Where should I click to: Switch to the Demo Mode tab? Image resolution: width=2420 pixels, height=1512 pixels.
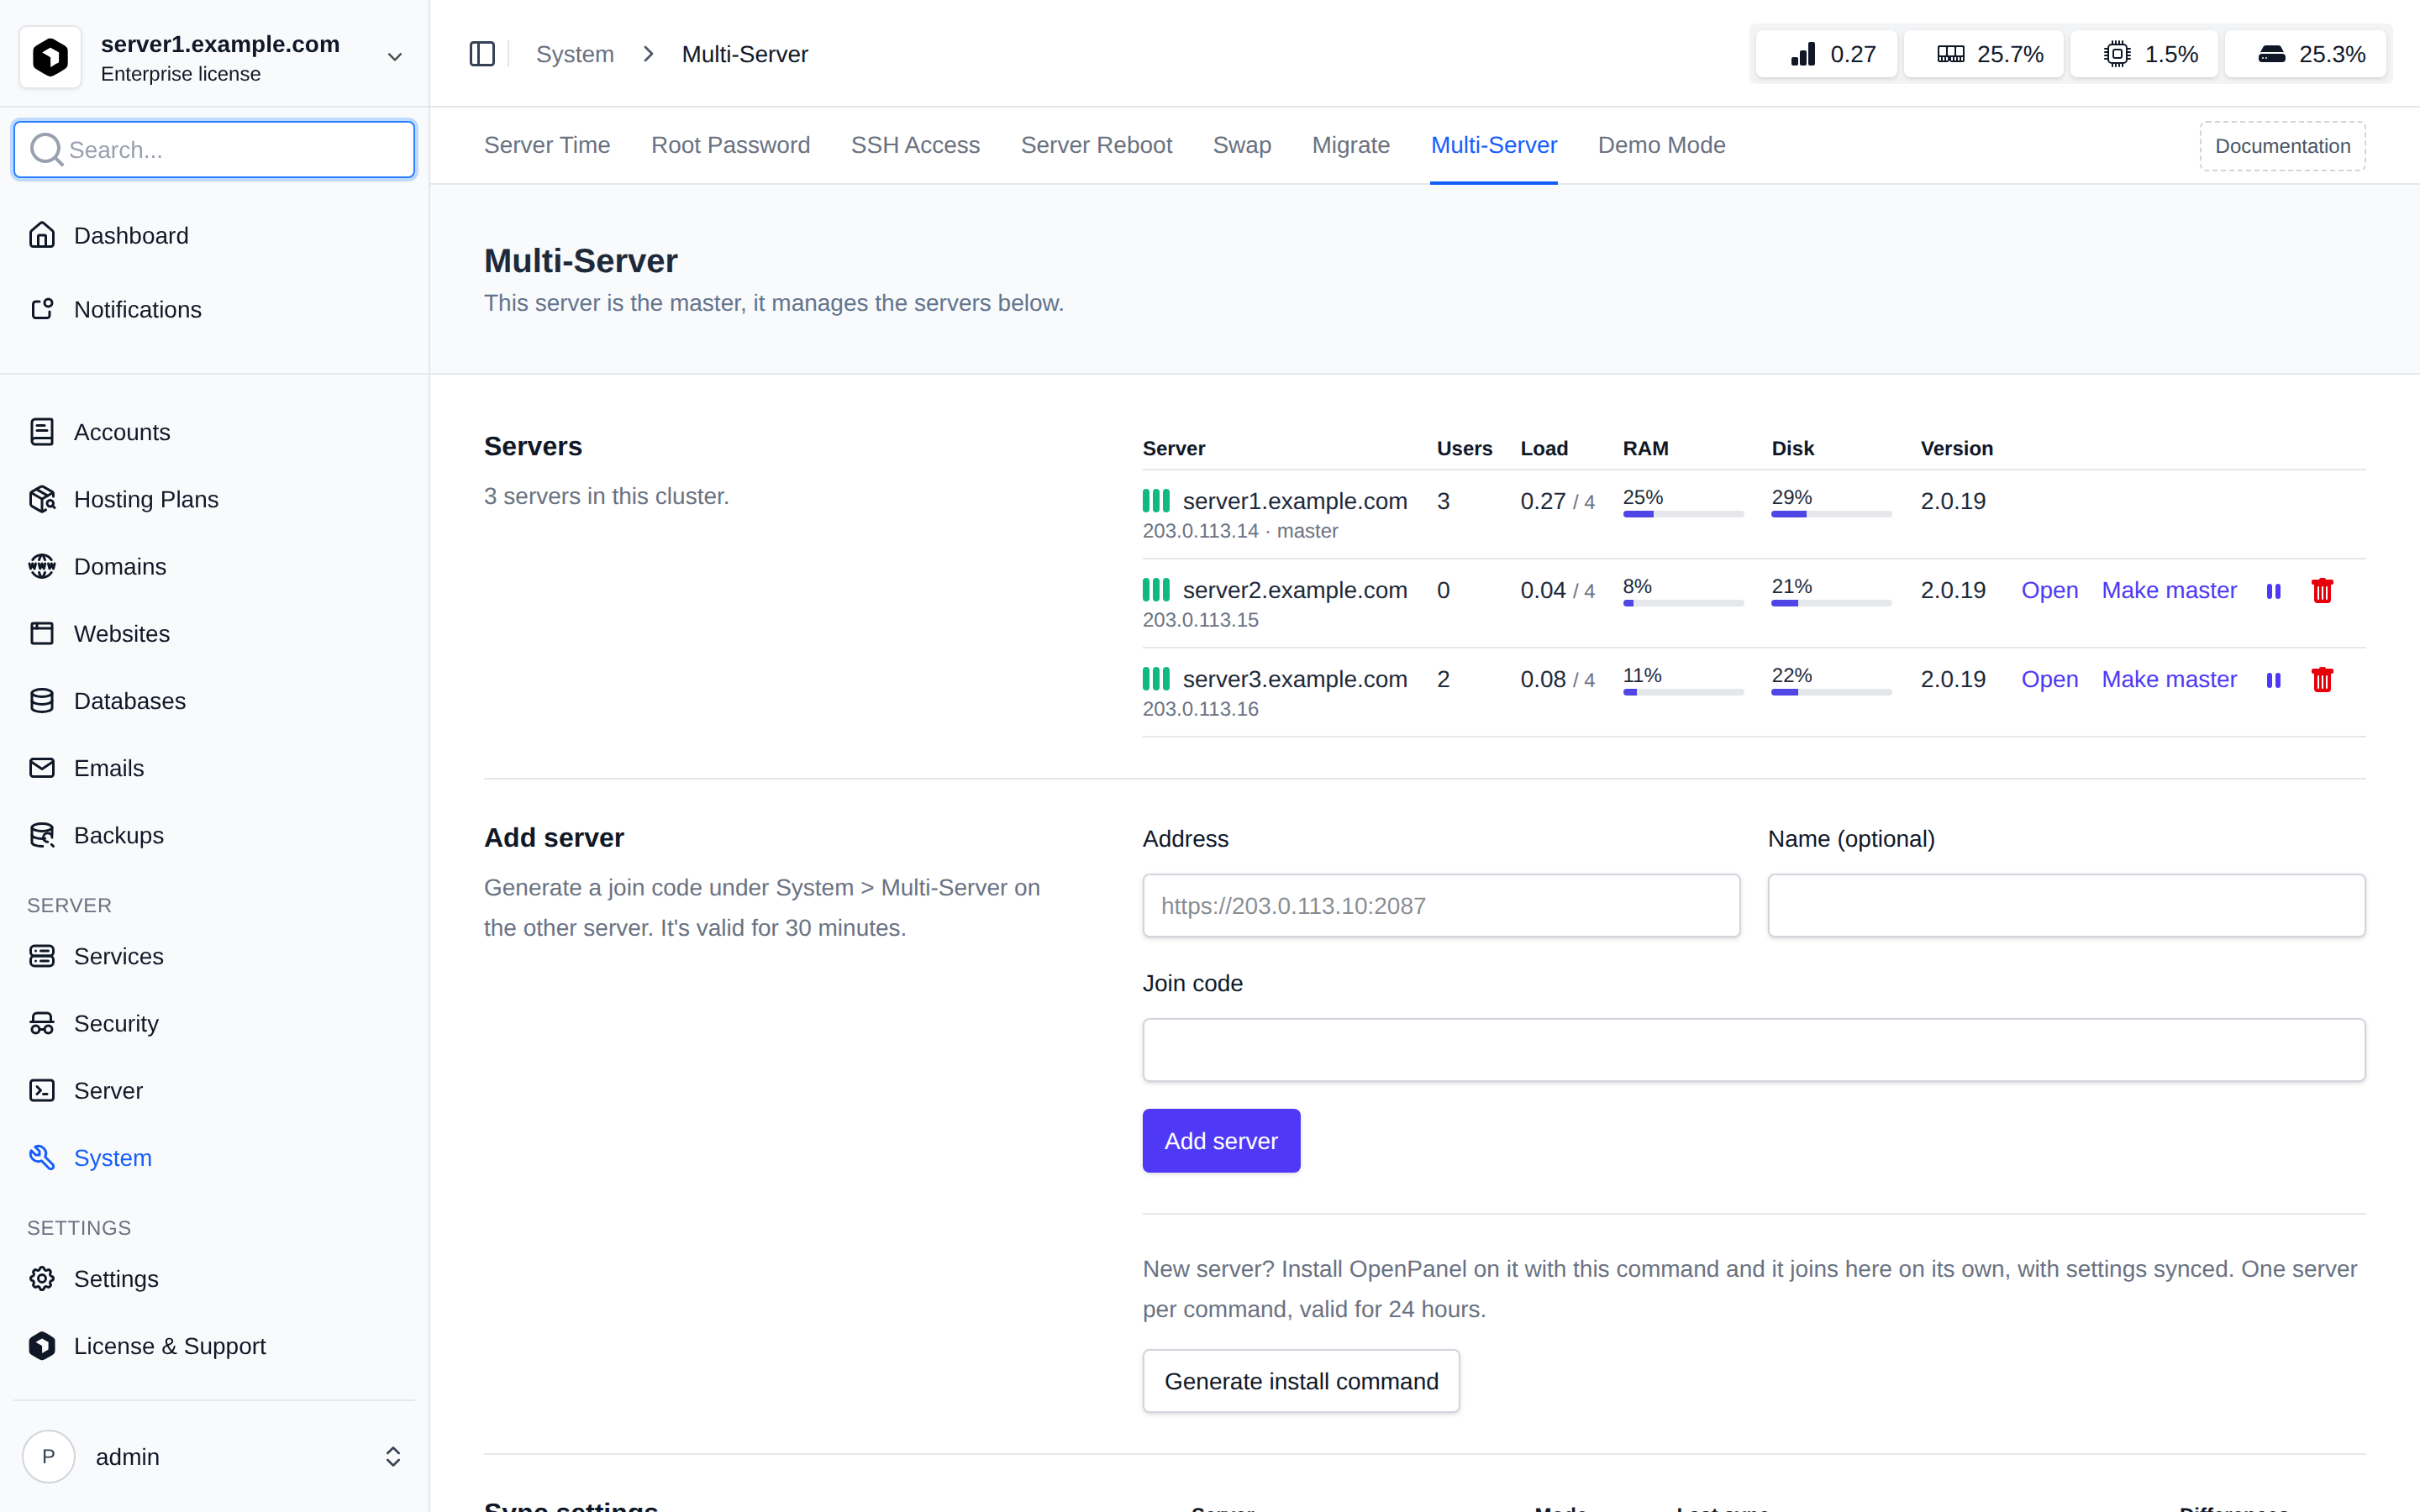pos(1661,145)
